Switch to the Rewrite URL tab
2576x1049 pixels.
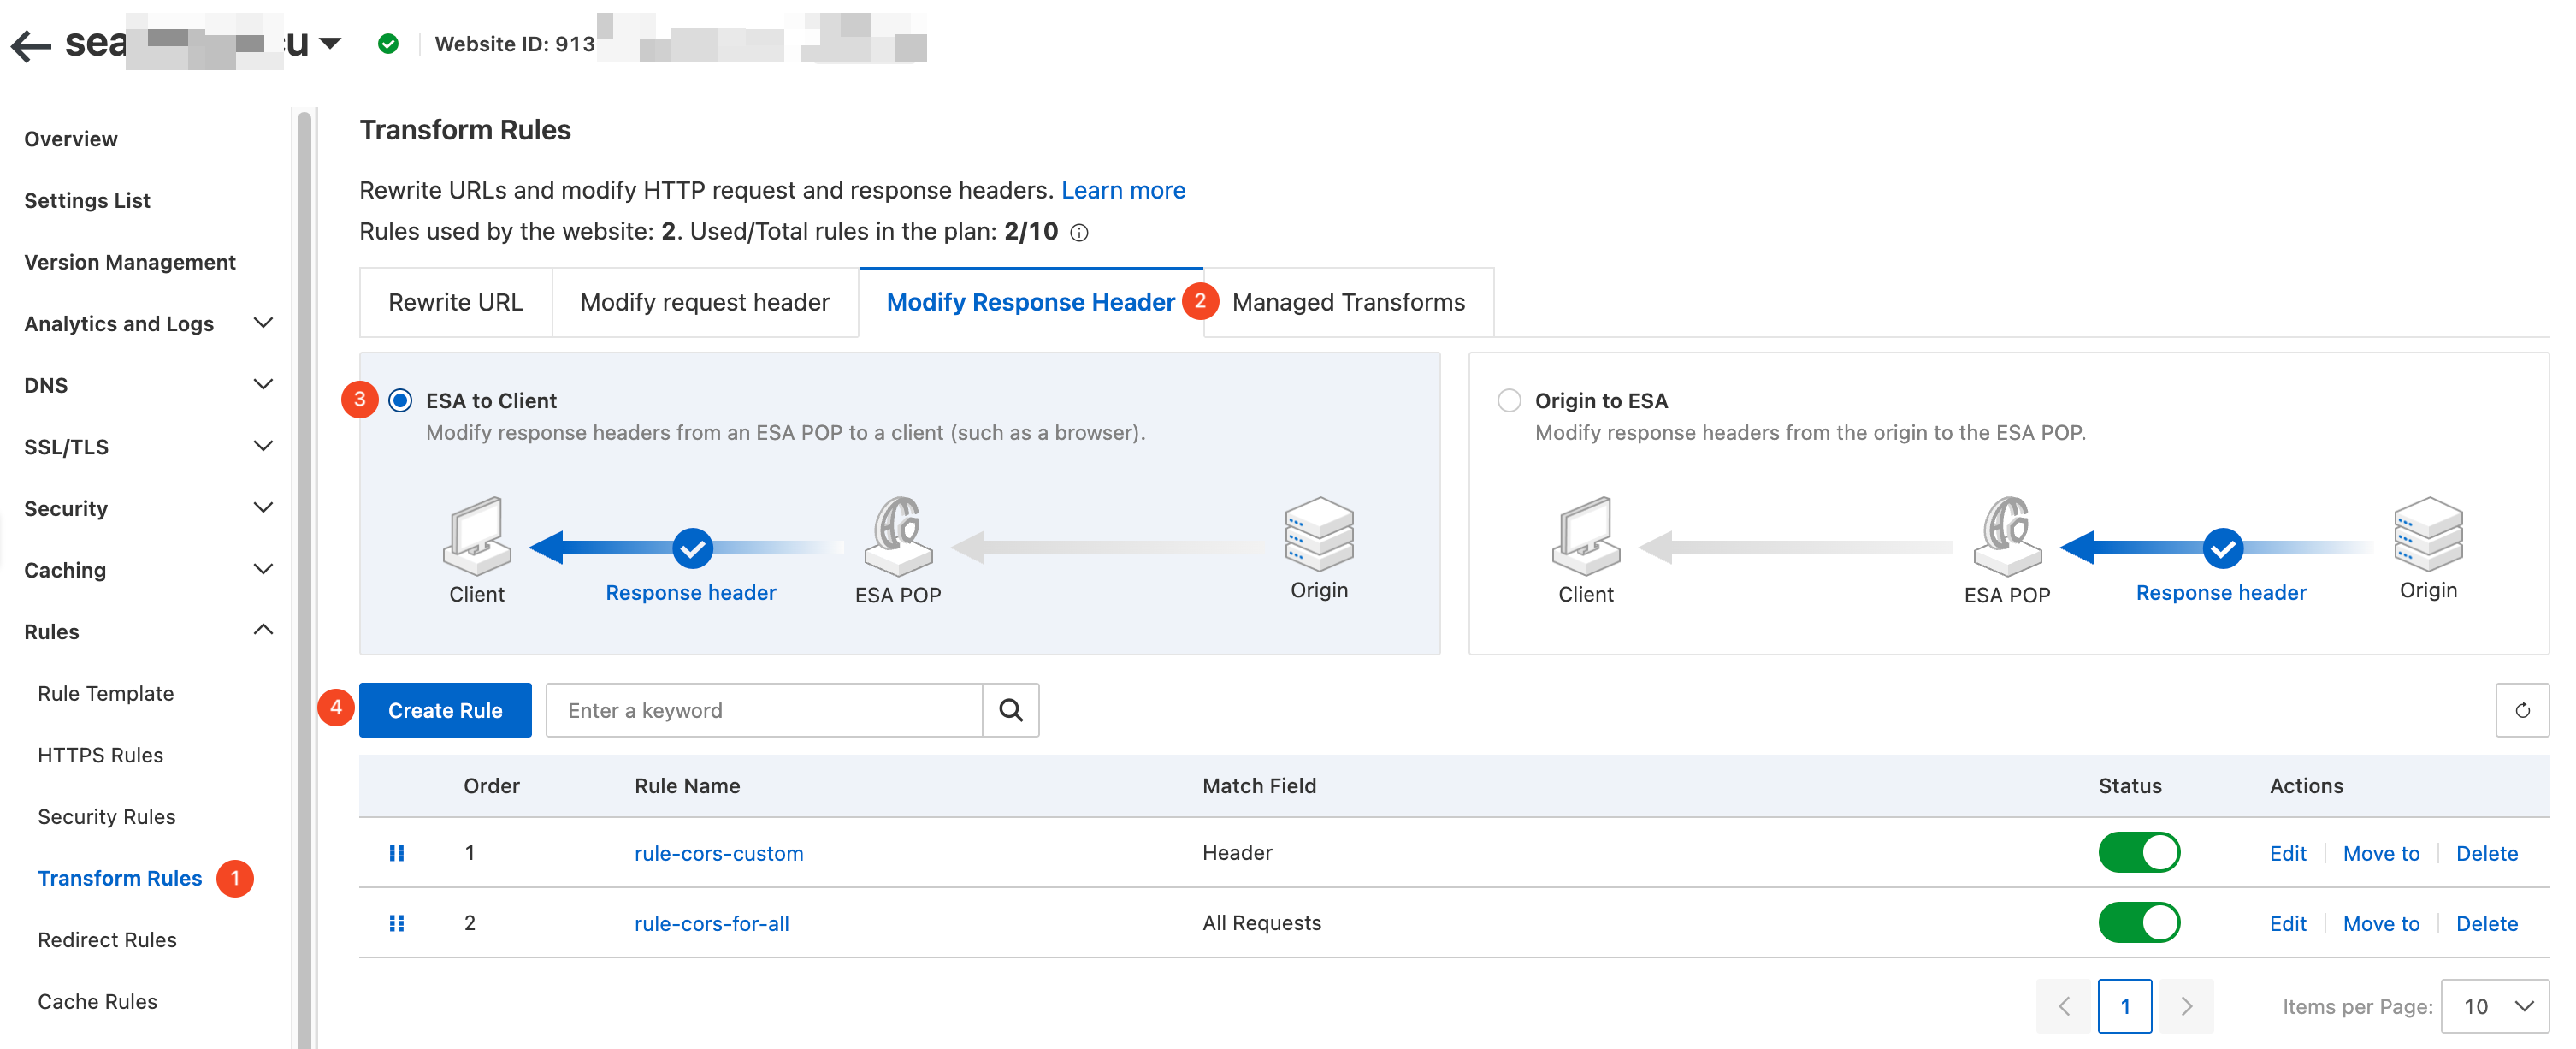[455, 302]
